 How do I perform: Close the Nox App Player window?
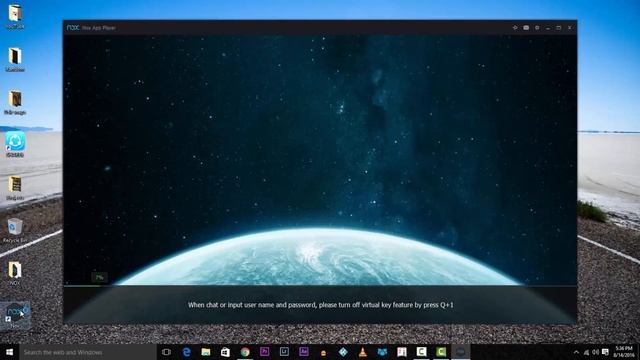[x=570, y=28]
